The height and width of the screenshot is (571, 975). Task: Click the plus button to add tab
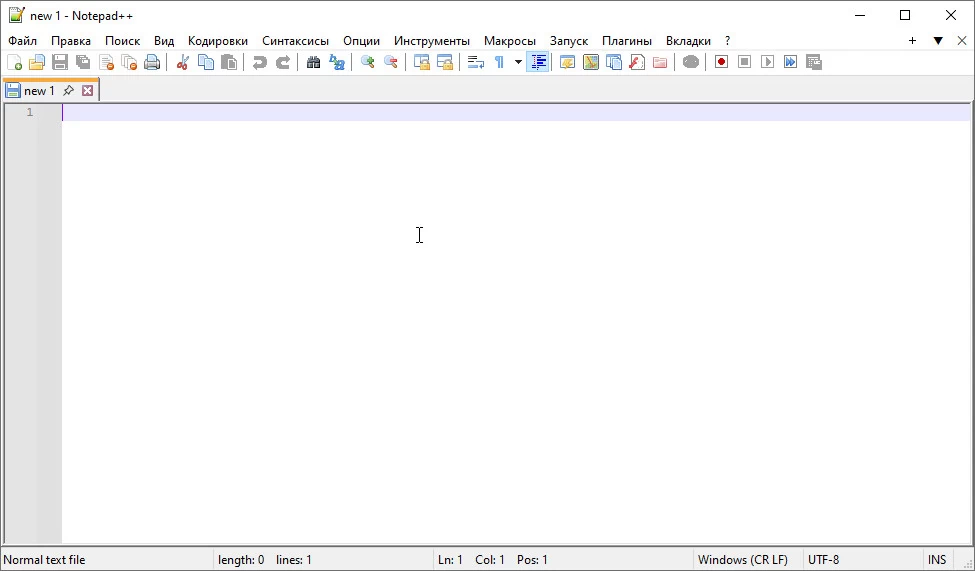pyautogui.click(x=912, y=41)
